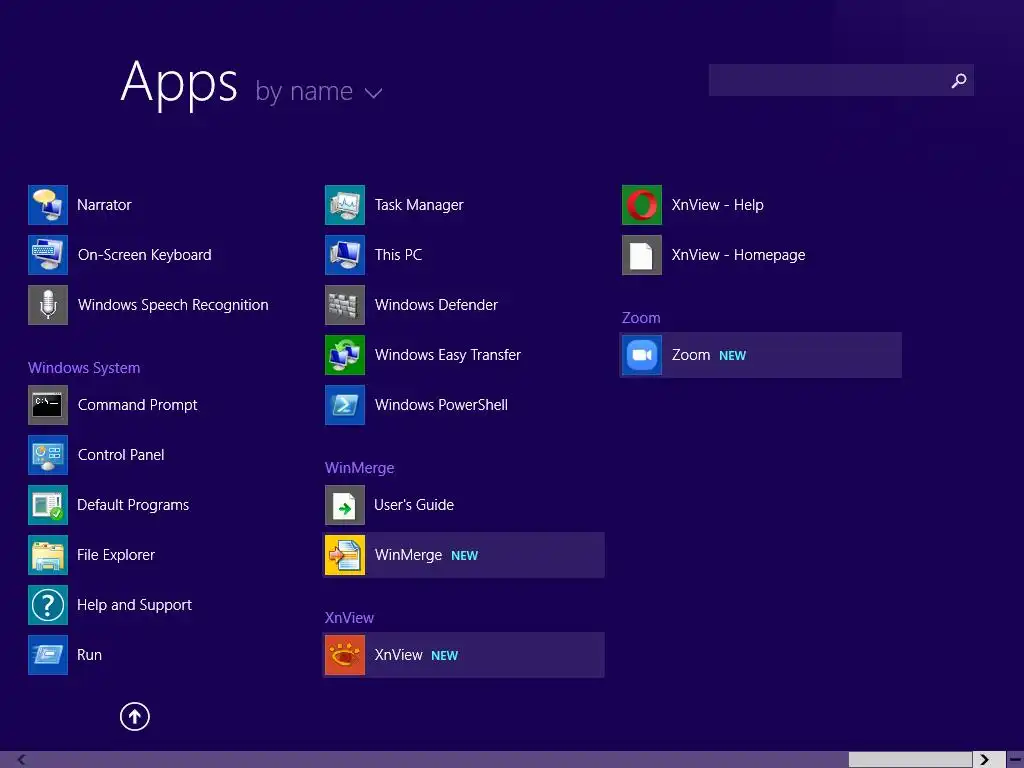1024x768 pixels.
Task: Click the scrollbar right arrow
Action: 984,760
